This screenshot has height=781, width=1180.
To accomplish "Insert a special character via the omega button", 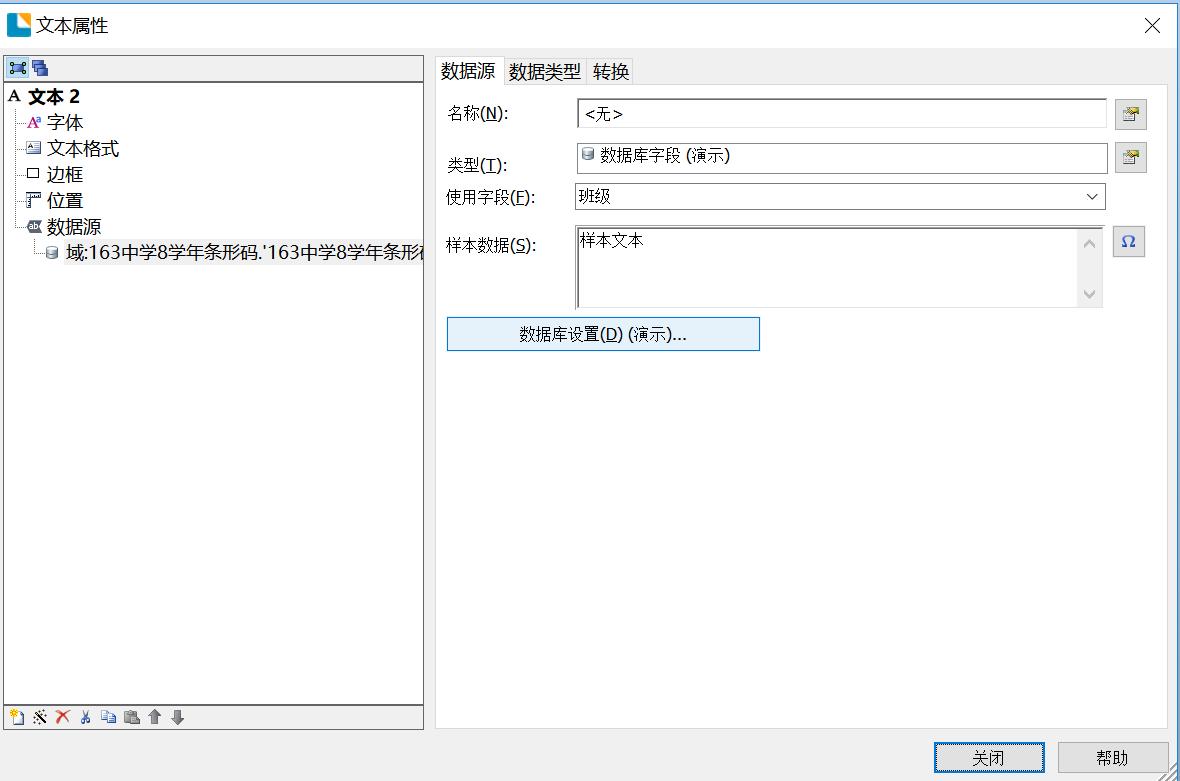I will coord(1129,241).
